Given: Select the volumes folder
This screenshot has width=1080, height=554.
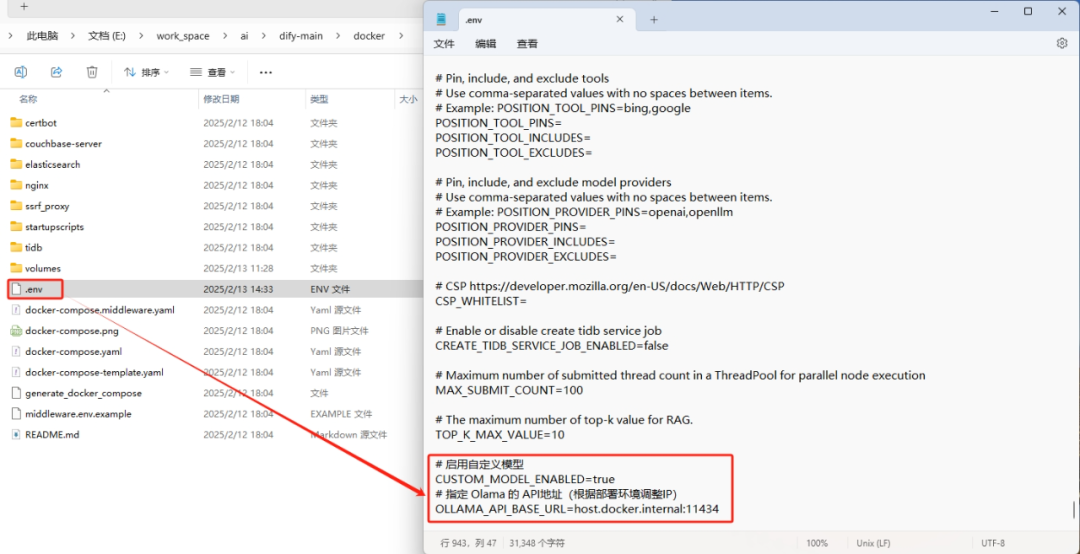Looking at the screenshot, I should (x=43, y=267).
